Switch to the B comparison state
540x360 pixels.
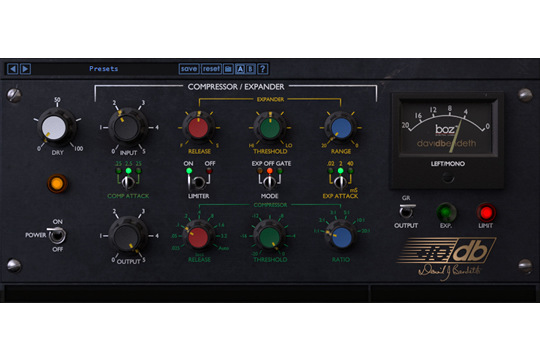(x=251, y=69)
